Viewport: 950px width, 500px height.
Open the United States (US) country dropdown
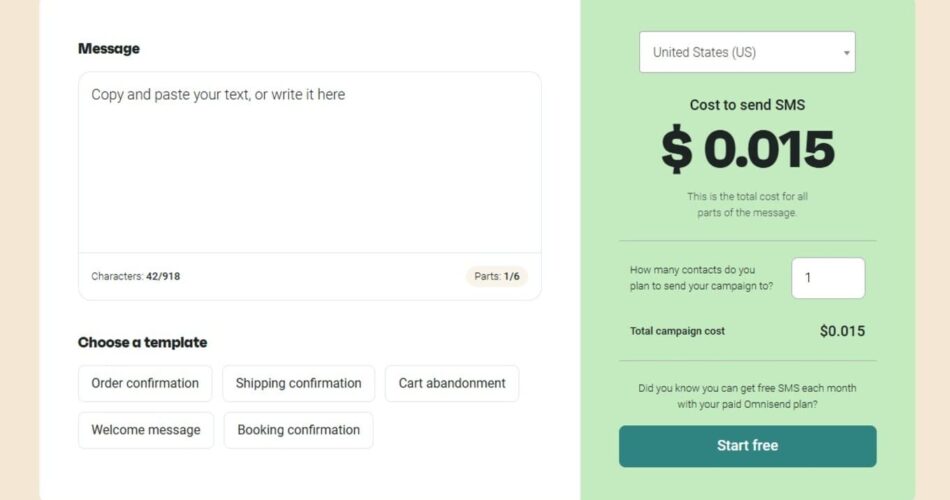[747, 52]
